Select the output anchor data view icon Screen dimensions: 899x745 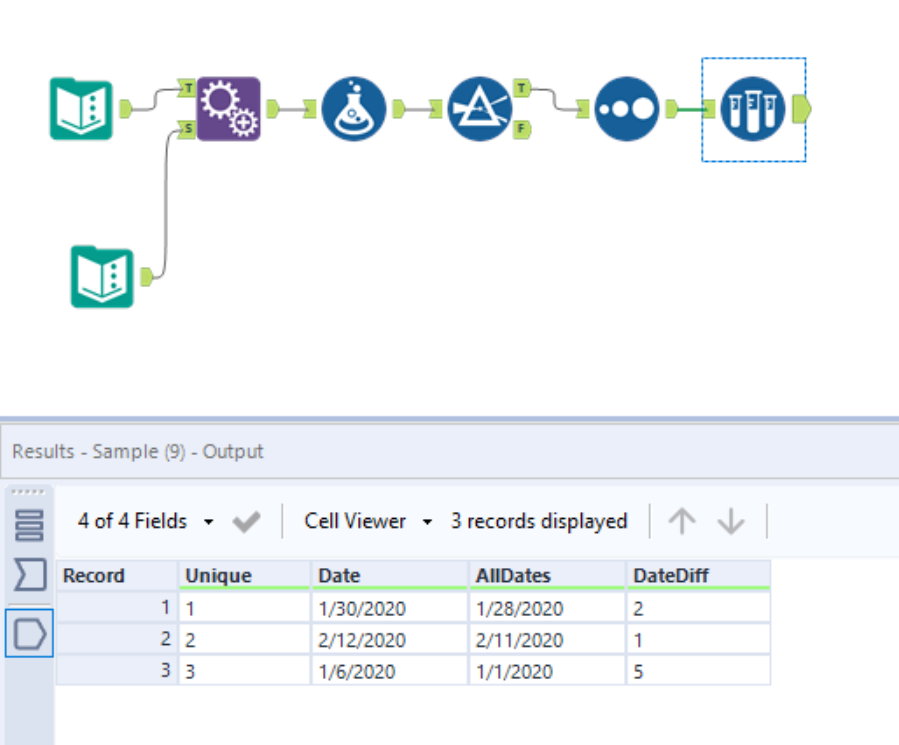[30, 633]
